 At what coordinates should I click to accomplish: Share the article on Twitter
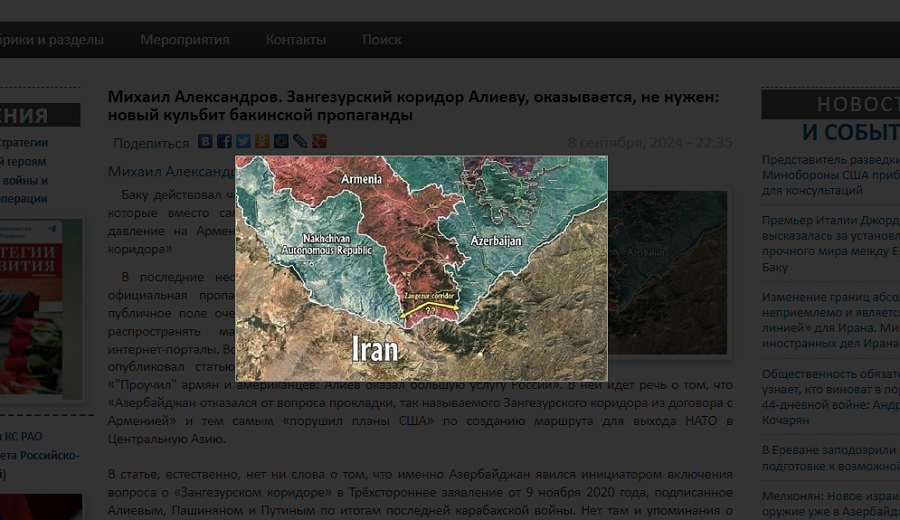coord(243,141)
